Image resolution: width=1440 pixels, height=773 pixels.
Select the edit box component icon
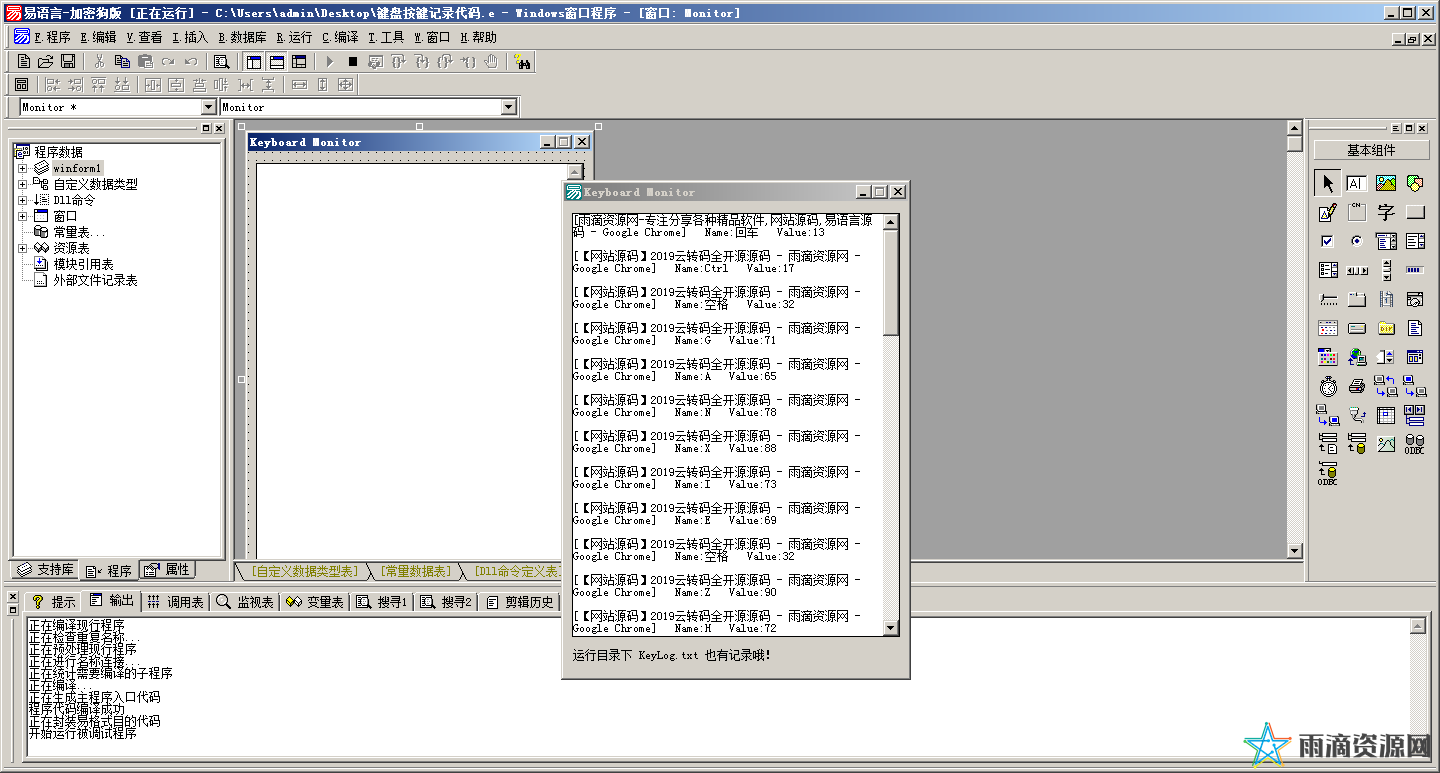[x=1356, y=183]
